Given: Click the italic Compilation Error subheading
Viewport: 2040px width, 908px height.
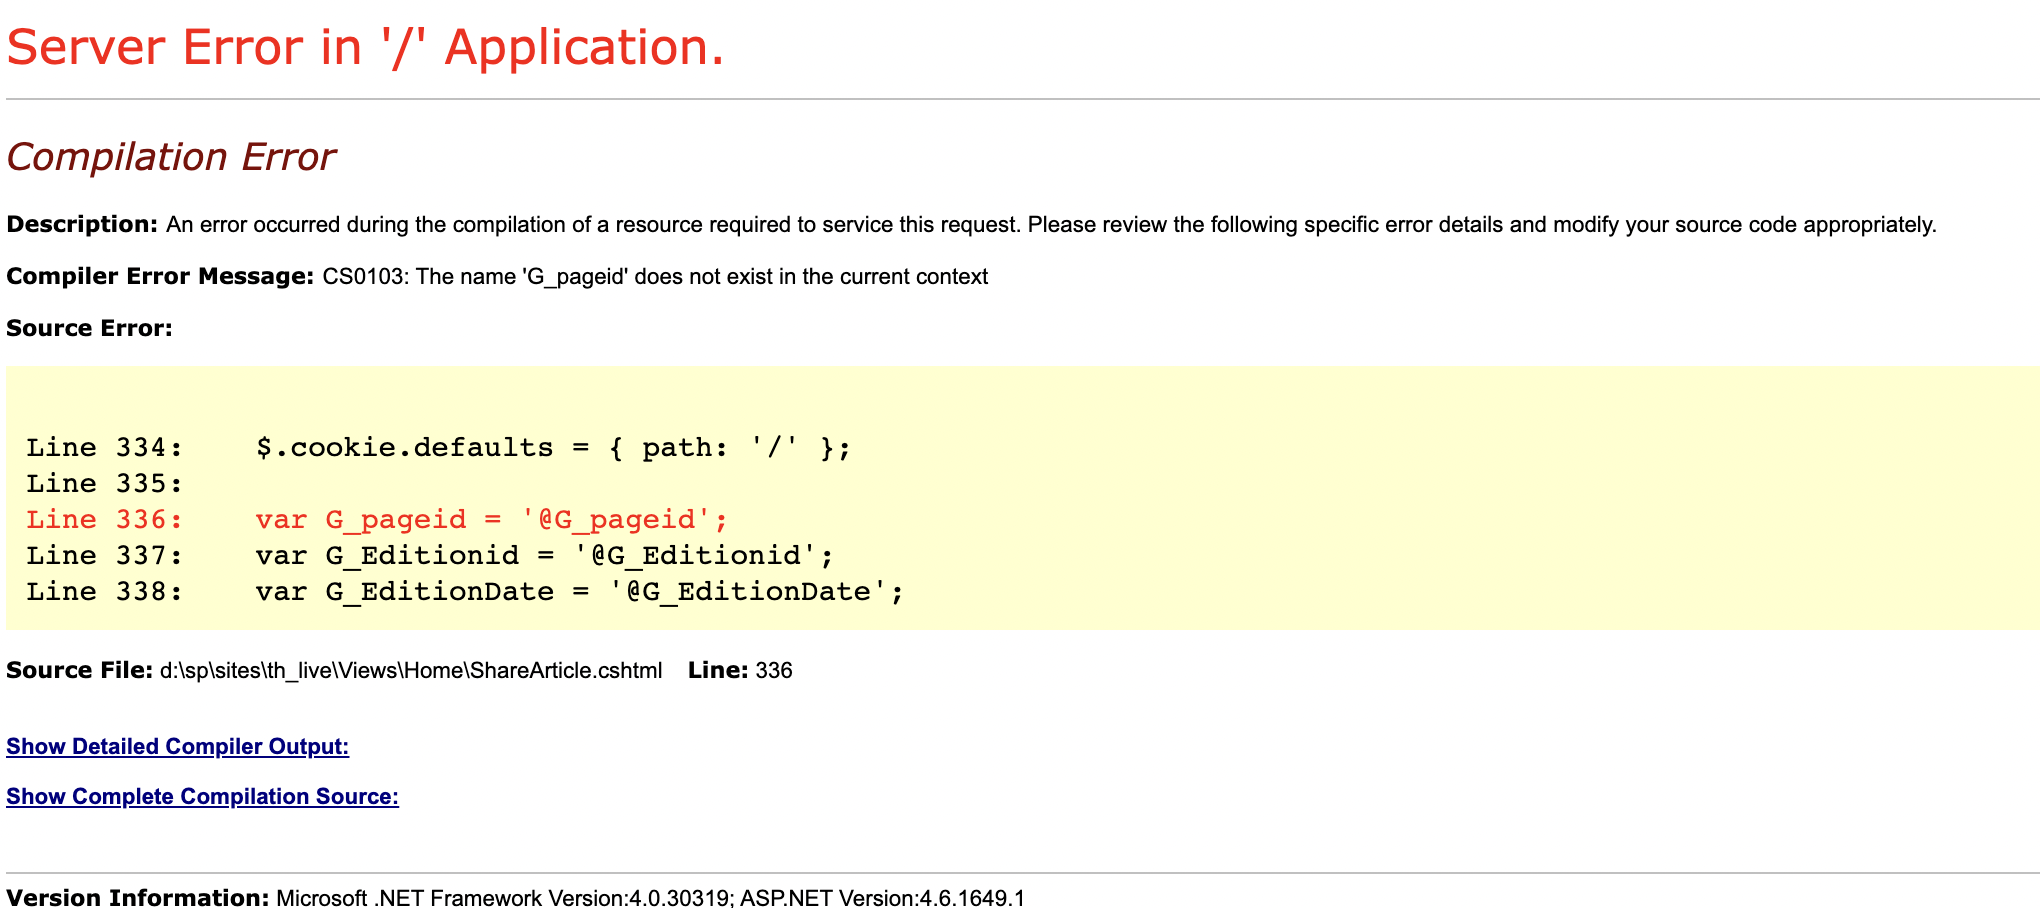Looking at the screenshot, I should click(x=171, y=157).
